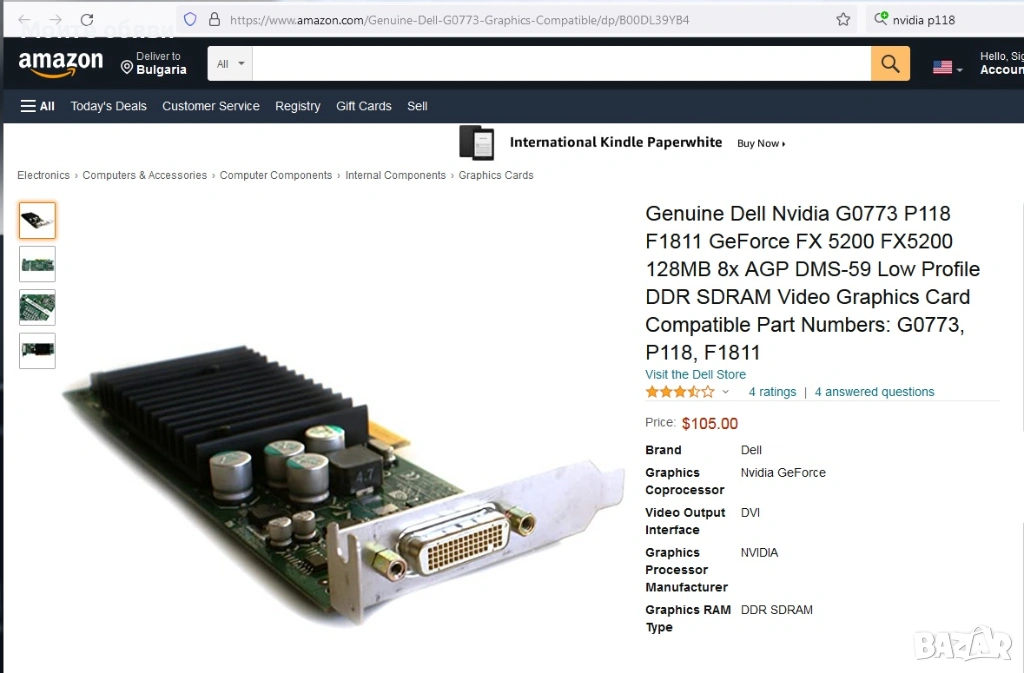Click the tracking protection shield icon
Screen dimensions: 1024x673
pyautogui.click(x=190, y=20)
